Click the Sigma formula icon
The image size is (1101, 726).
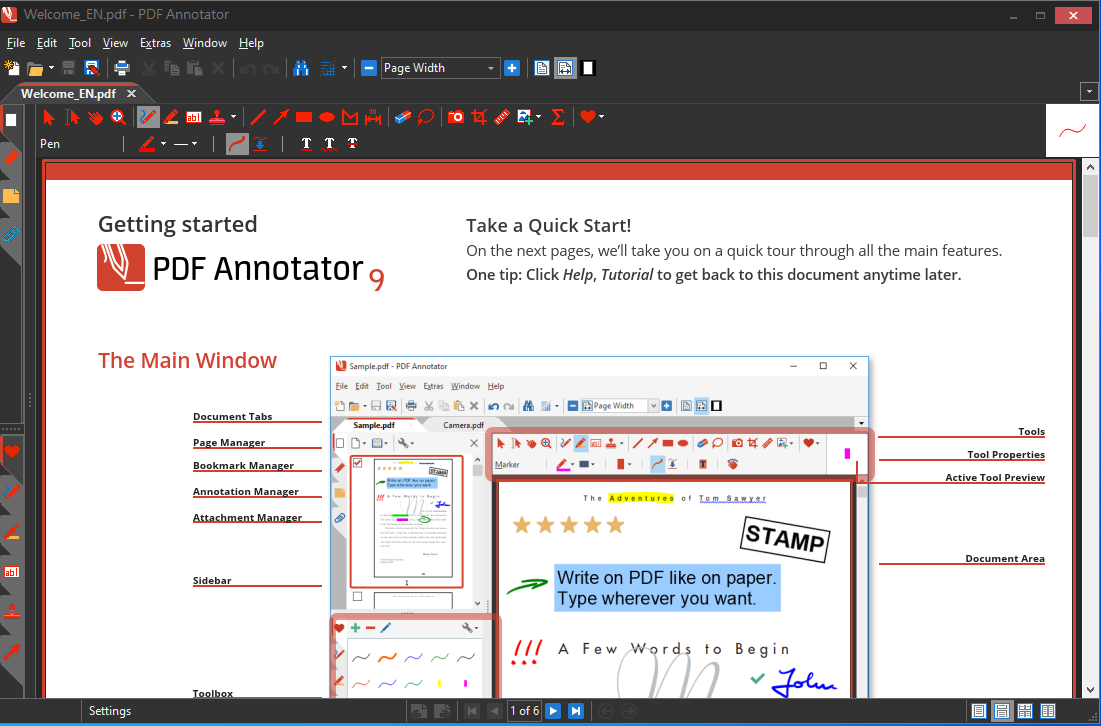pos(558,117)
